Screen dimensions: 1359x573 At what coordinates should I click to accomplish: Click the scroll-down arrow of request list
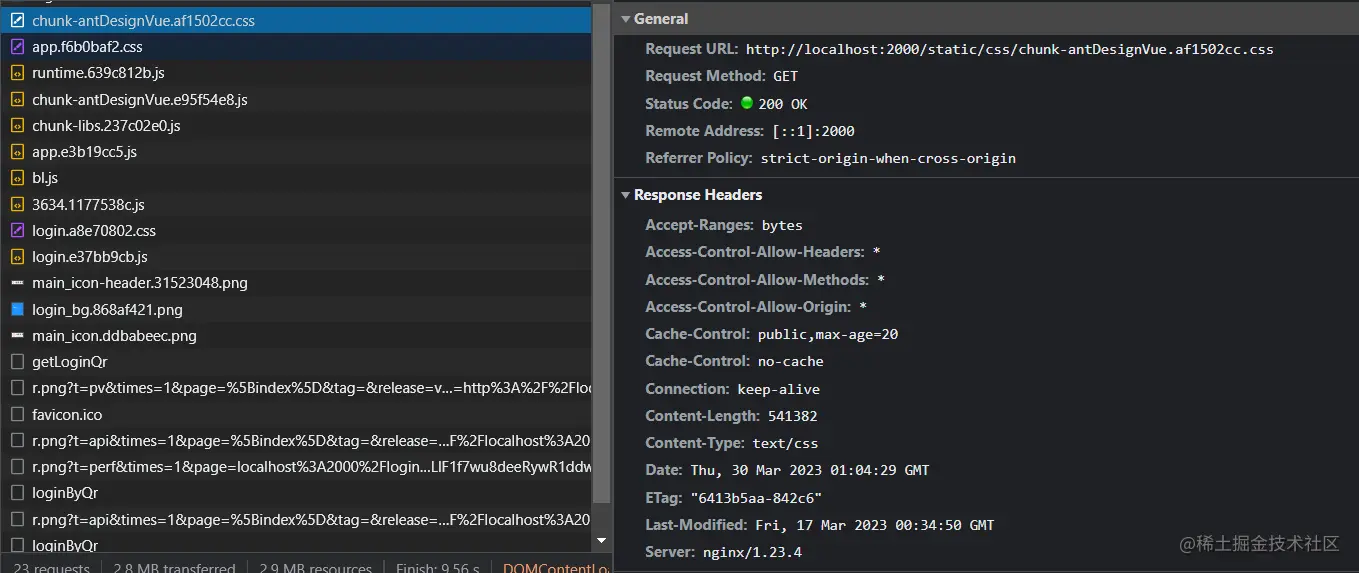pos(601,540)
